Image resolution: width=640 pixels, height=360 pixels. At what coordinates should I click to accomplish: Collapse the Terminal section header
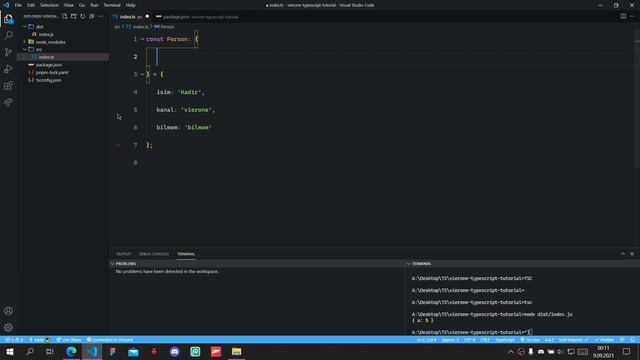click(421, 264)
